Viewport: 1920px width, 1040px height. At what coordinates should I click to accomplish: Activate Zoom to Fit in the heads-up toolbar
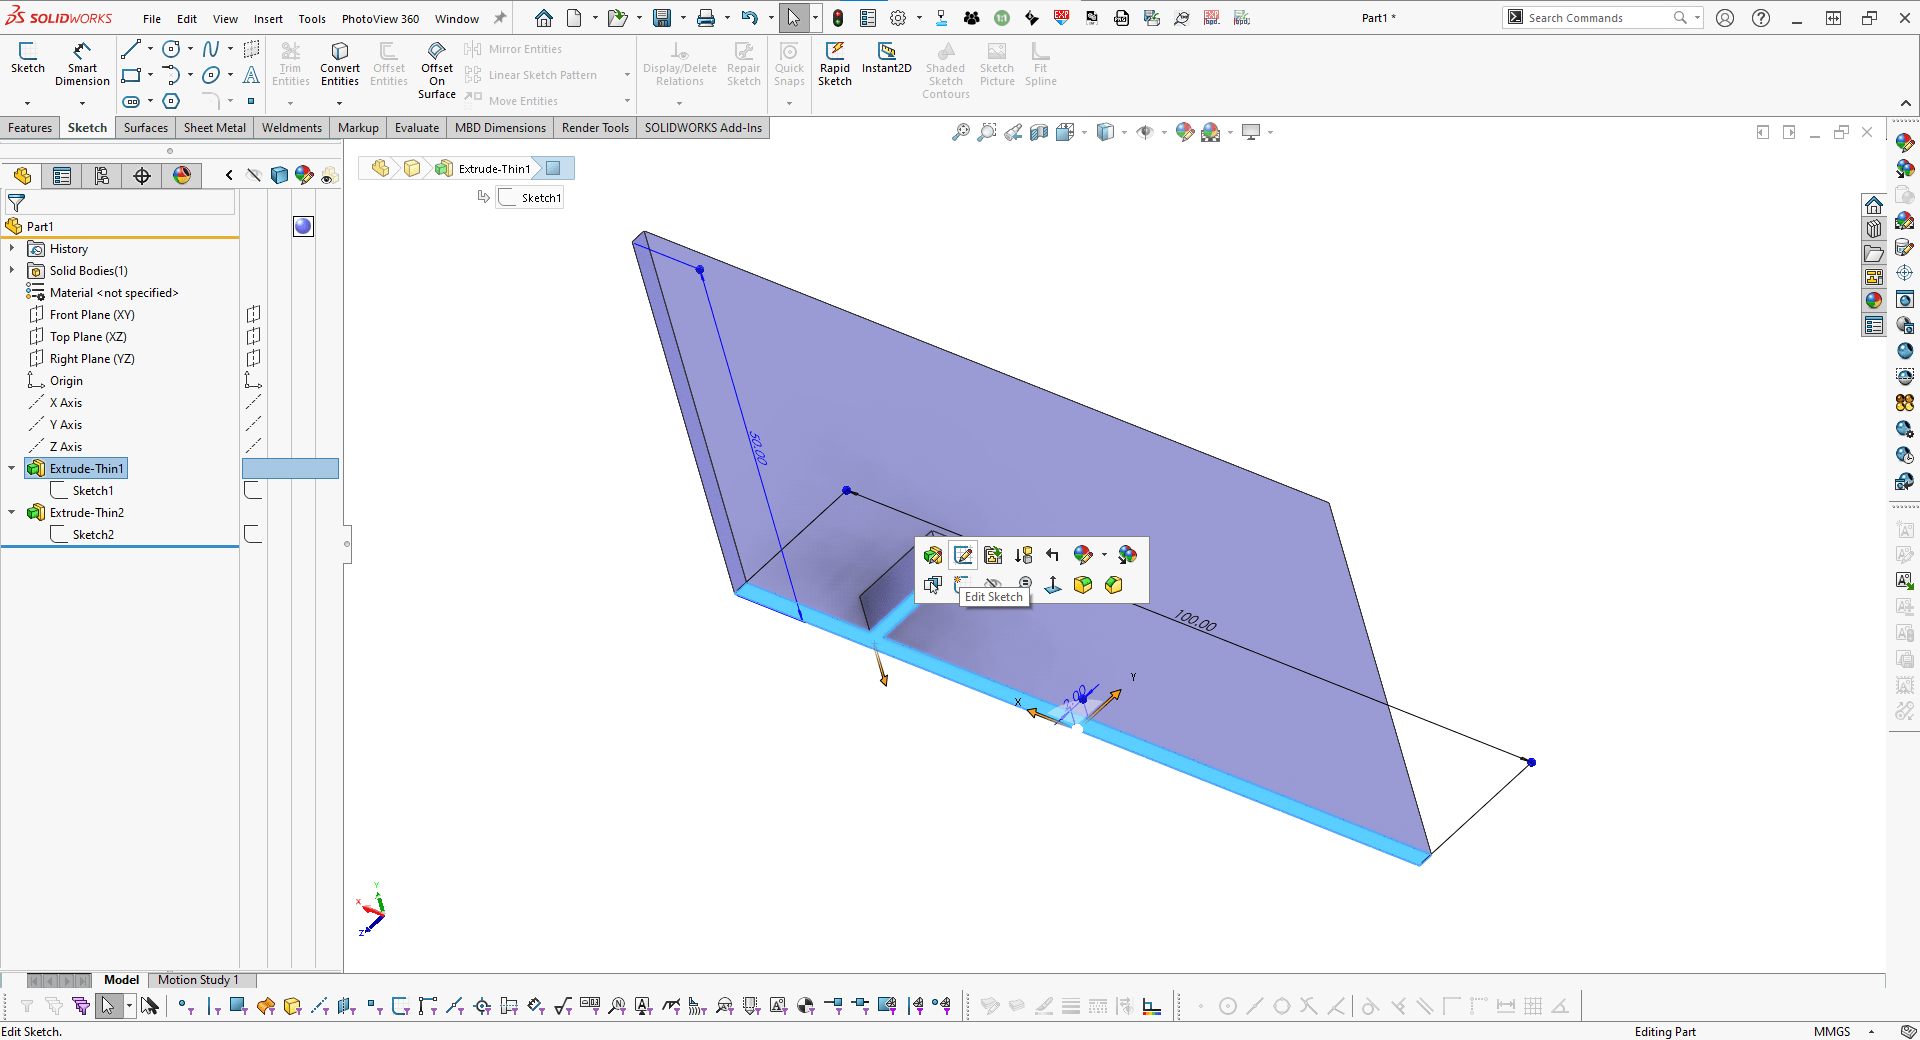pyautogui.click(x=961, y=131)
